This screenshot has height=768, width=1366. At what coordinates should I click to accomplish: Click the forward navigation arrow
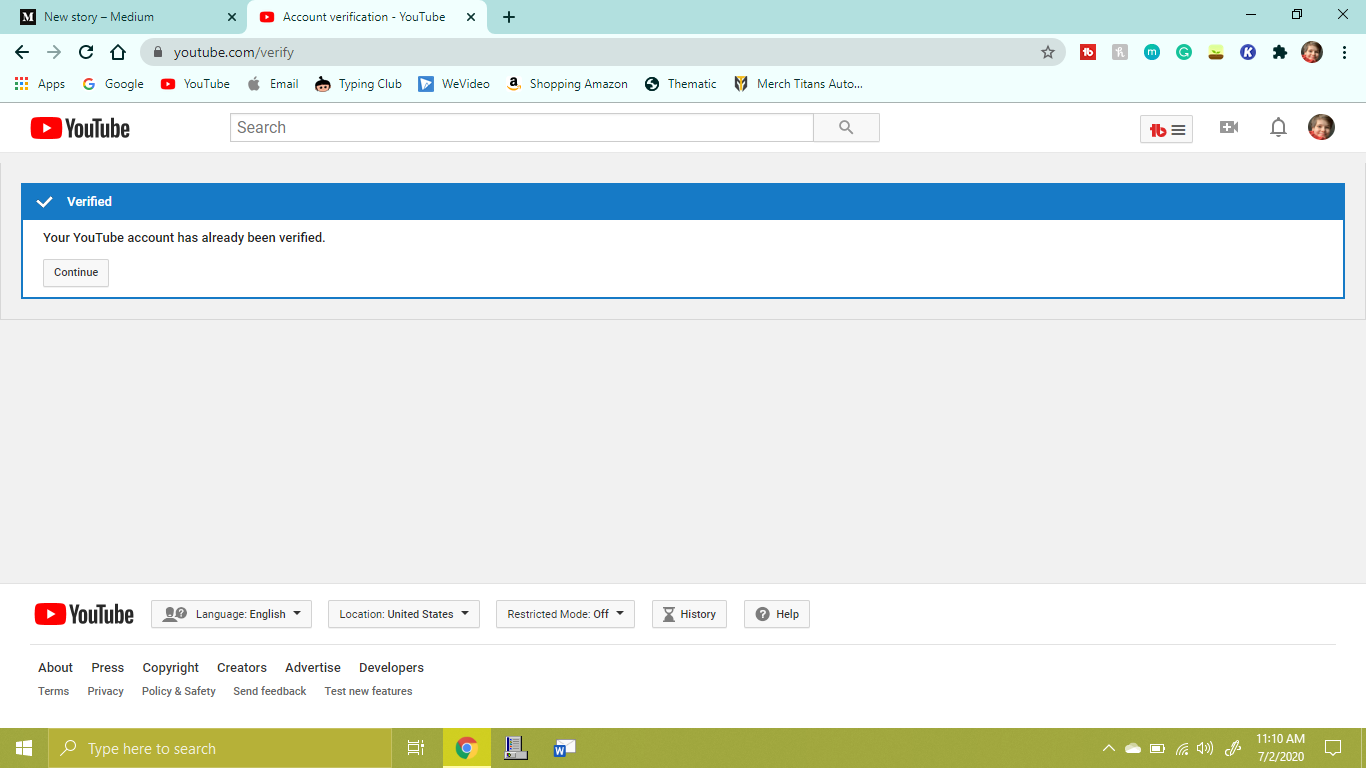click(54, 52)
